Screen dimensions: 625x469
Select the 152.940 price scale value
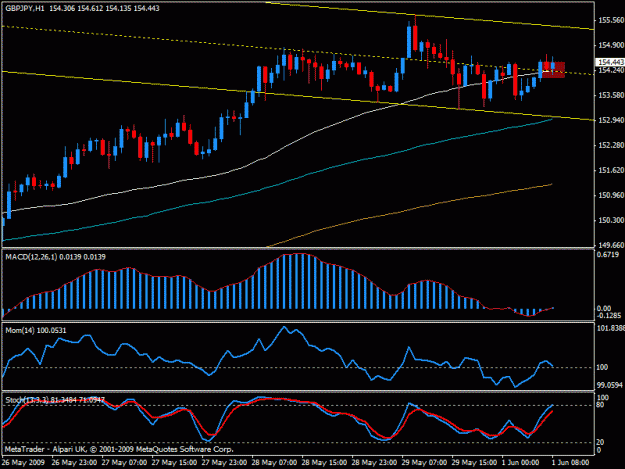(x=611, y=120)
